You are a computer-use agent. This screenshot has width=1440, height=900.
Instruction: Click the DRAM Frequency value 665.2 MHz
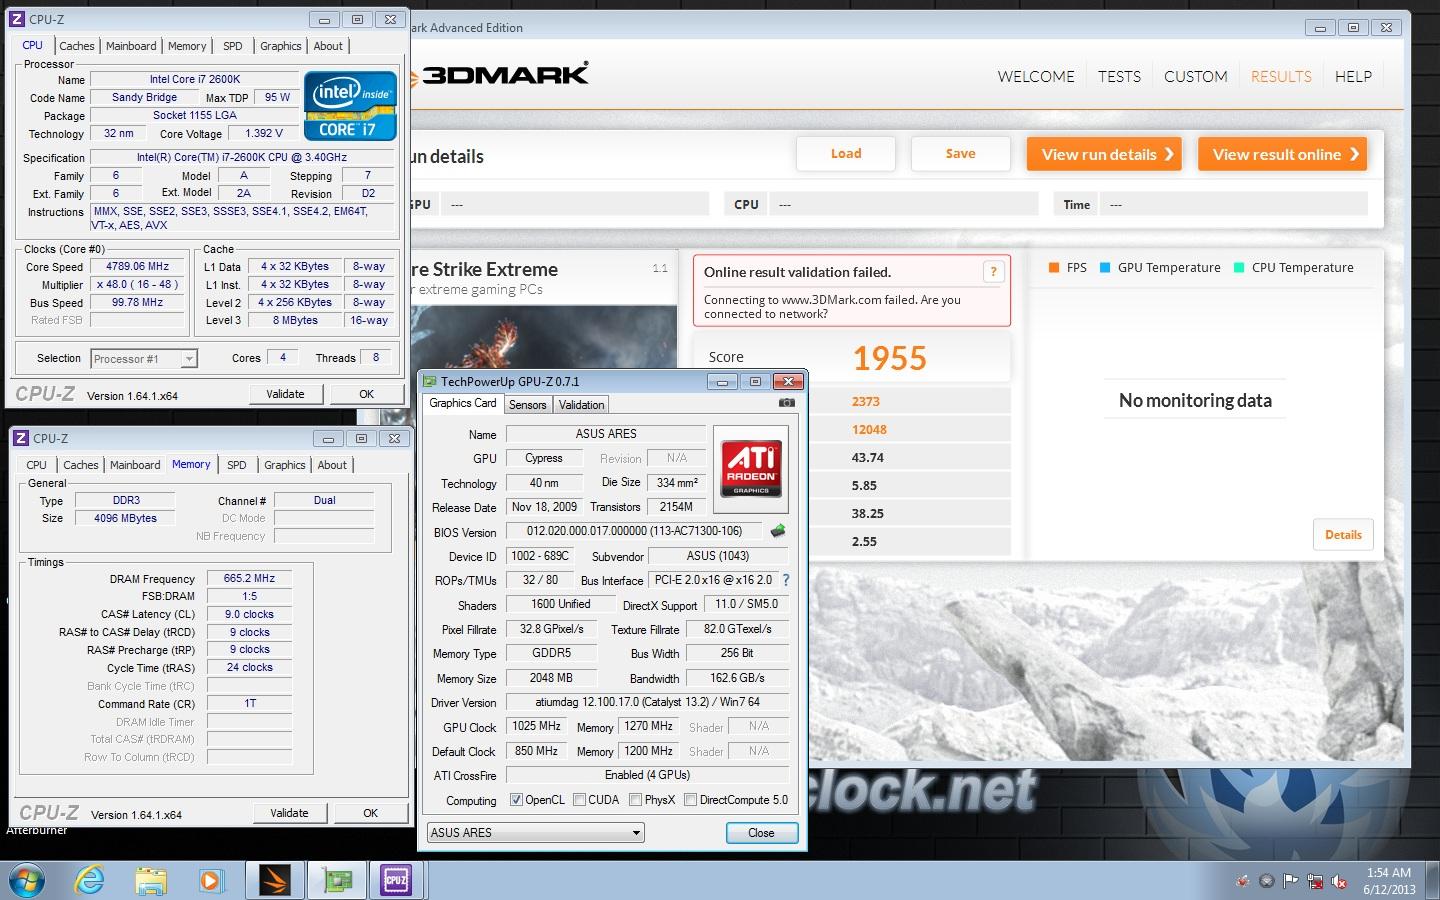point(250,578)
